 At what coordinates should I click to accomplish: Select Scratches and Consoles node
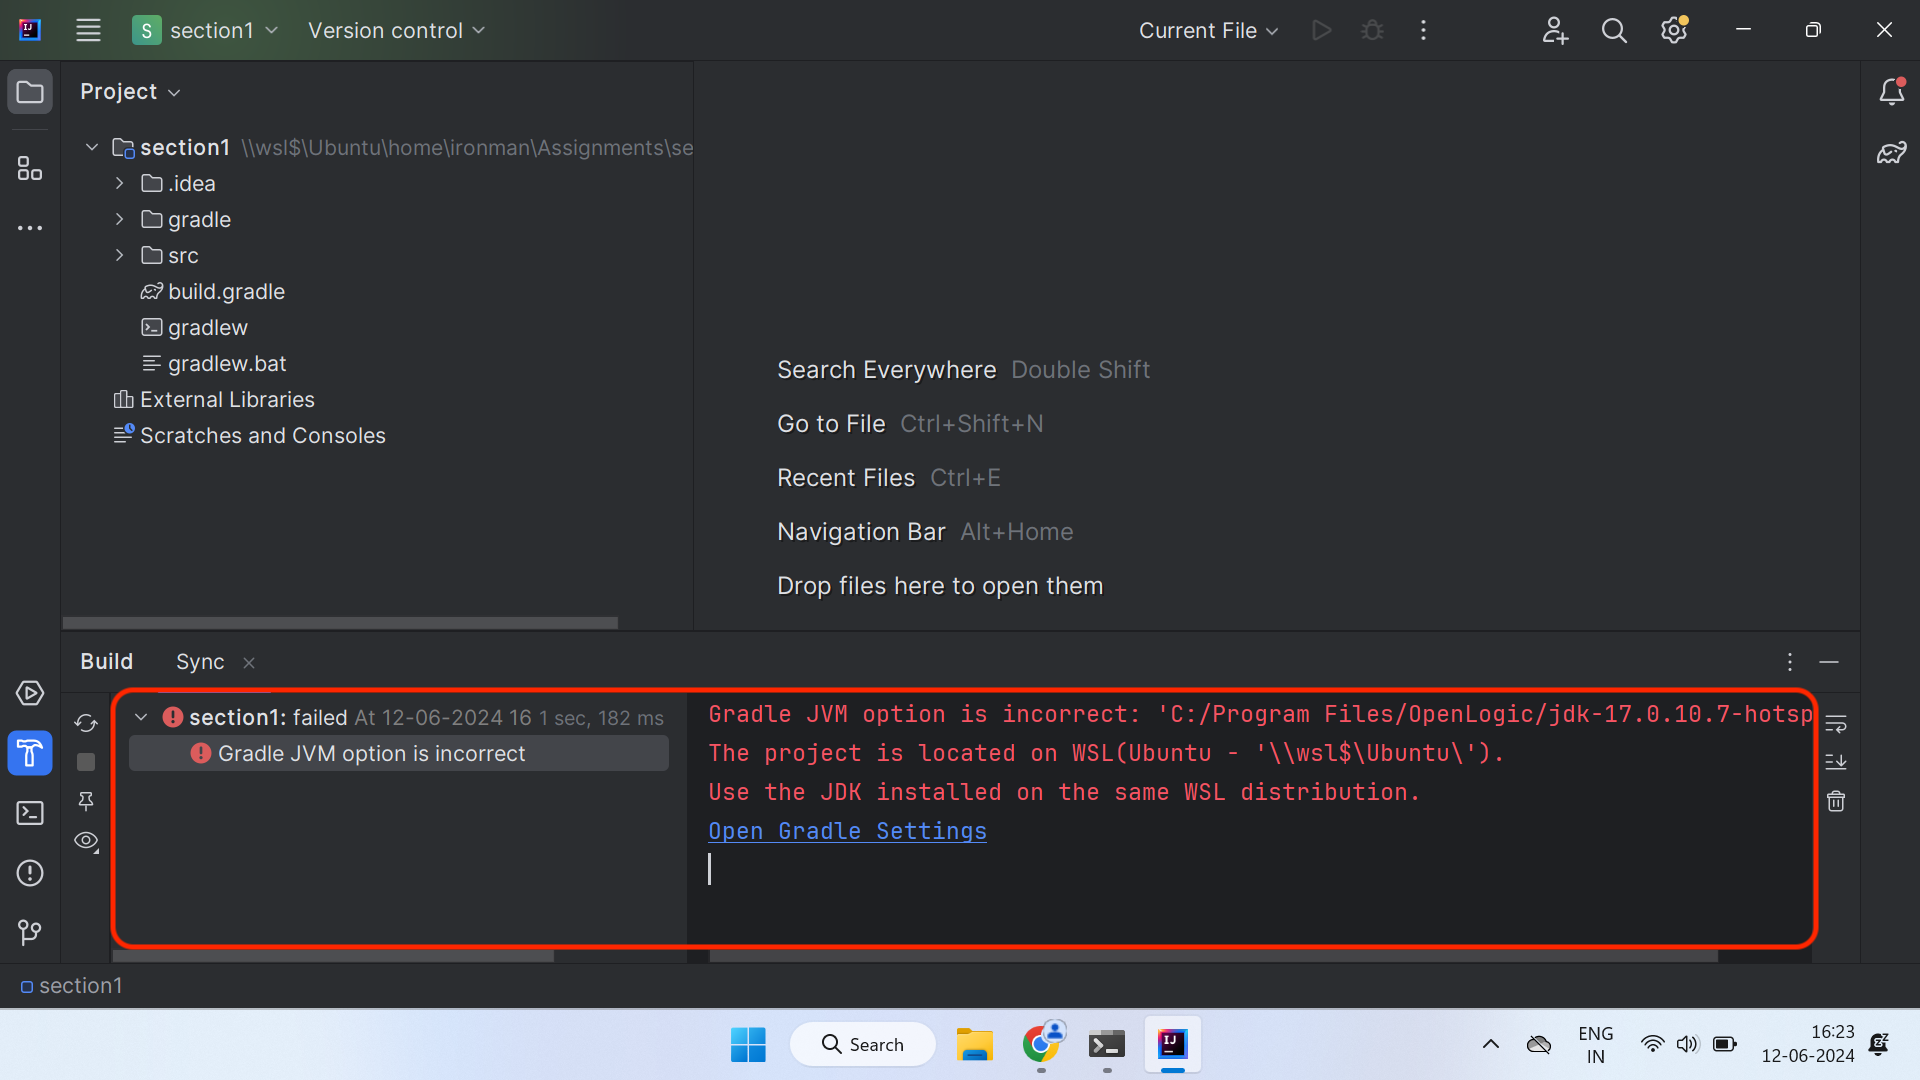point(262,436)
